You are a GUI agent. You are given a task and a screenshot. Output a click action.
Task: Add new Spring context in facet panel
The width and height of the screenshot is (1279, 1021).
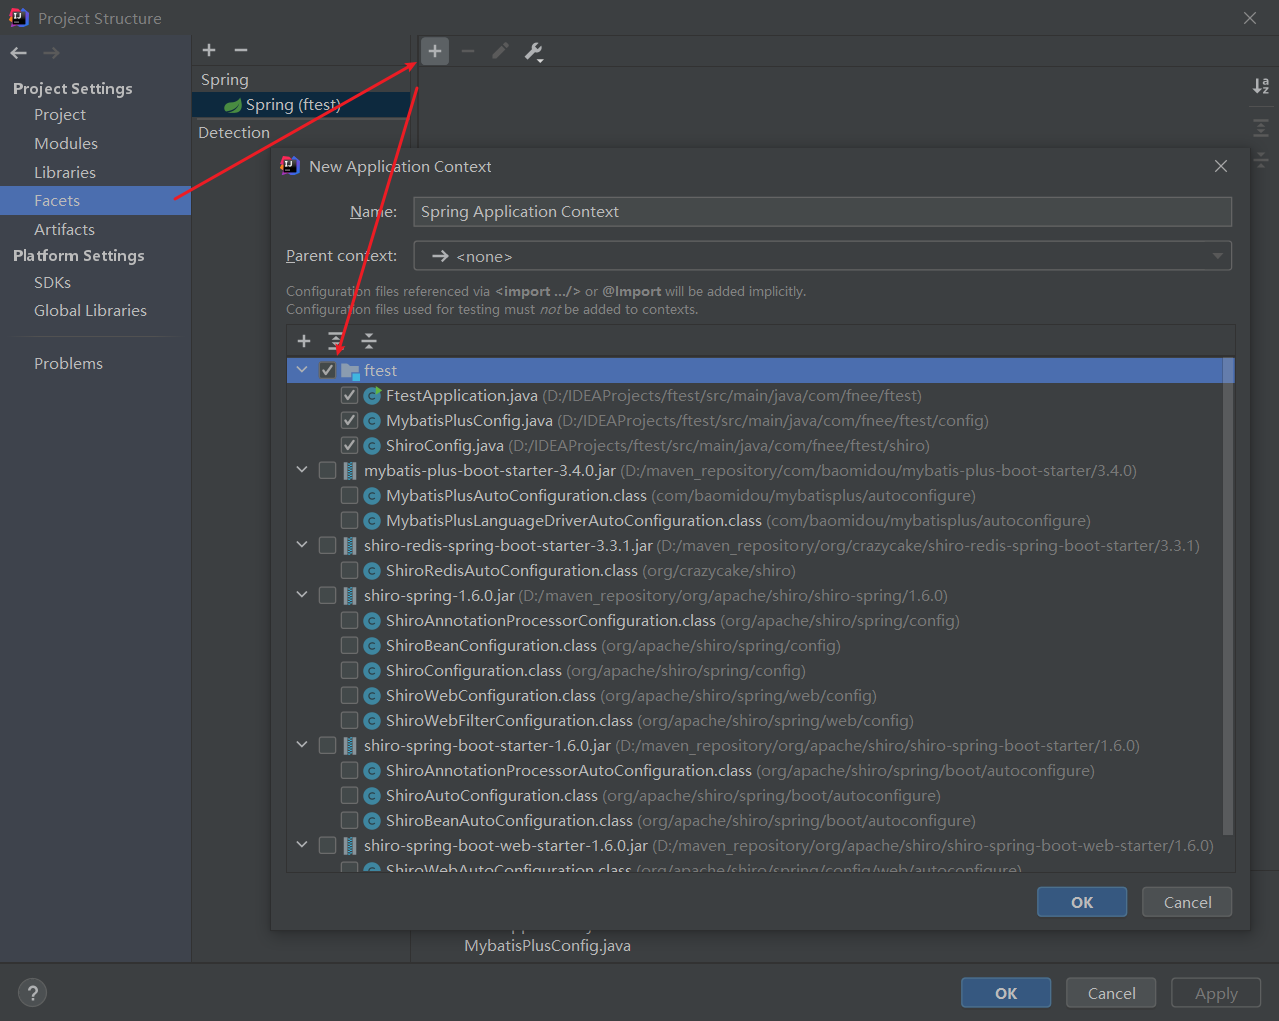(435, 51)
